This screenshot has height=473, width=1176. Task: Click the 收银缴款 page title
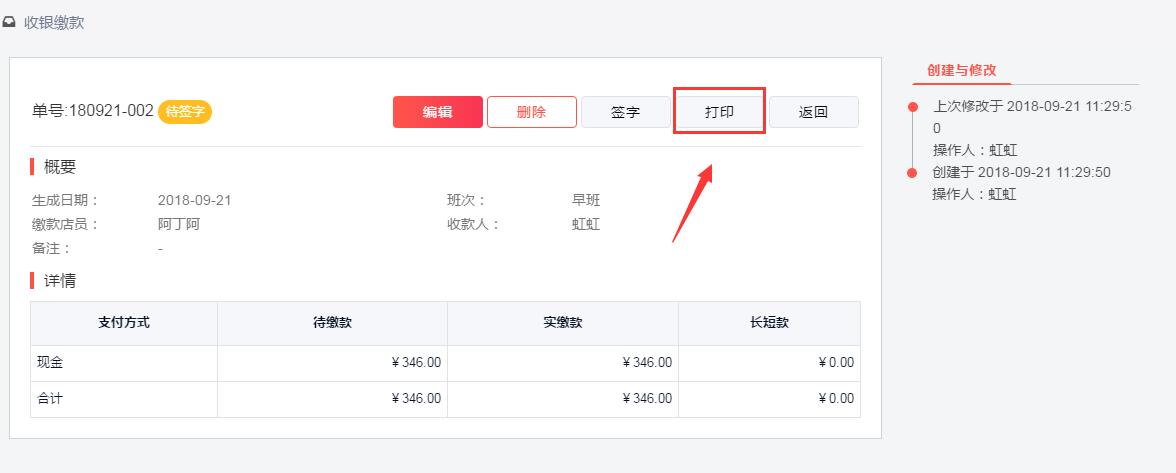pos(54,22)
